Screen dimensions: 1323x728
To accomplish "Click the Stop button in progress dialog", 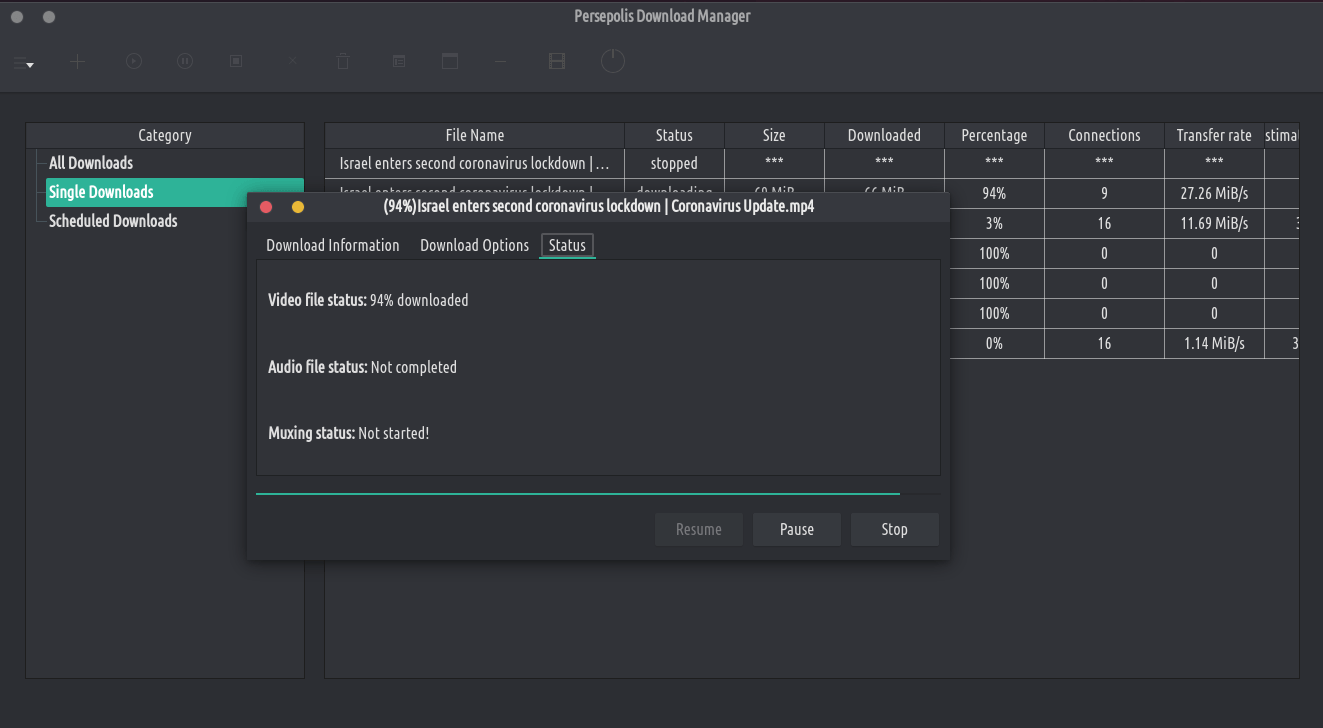I will (895, 530).
